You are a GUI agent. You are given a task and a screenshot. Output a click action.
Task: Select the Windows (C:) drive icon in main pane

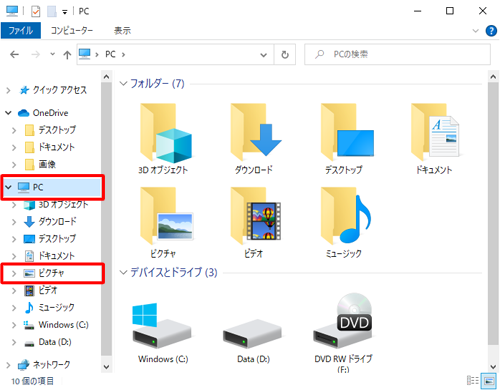click(x=162, y=326)
